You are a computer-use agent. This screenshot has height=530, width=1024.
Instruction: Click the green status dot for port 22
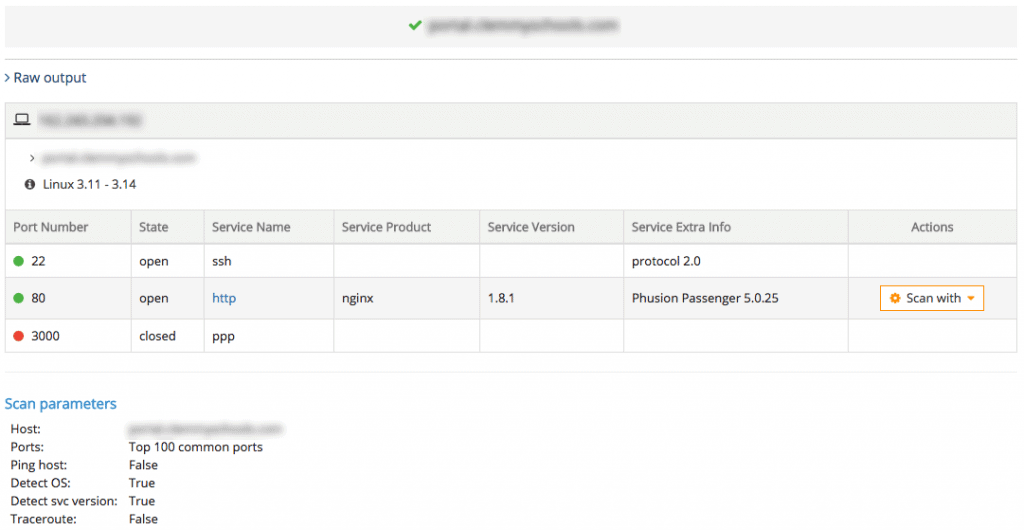click(x=18, y=261)
